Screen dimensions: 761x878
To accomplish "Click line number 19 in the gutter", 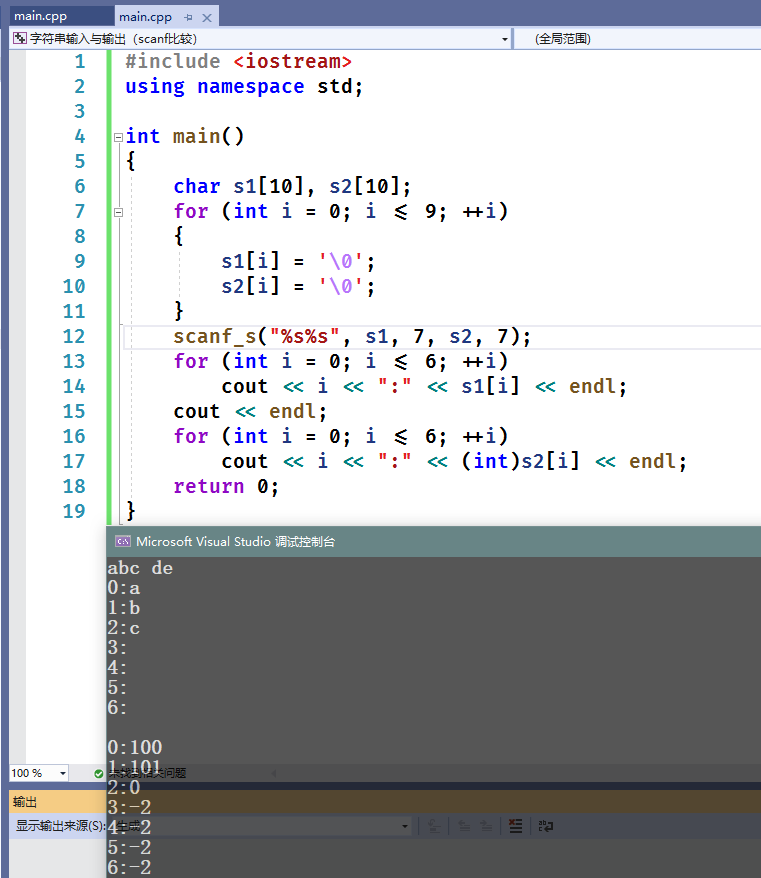I will tap(74, 511).
